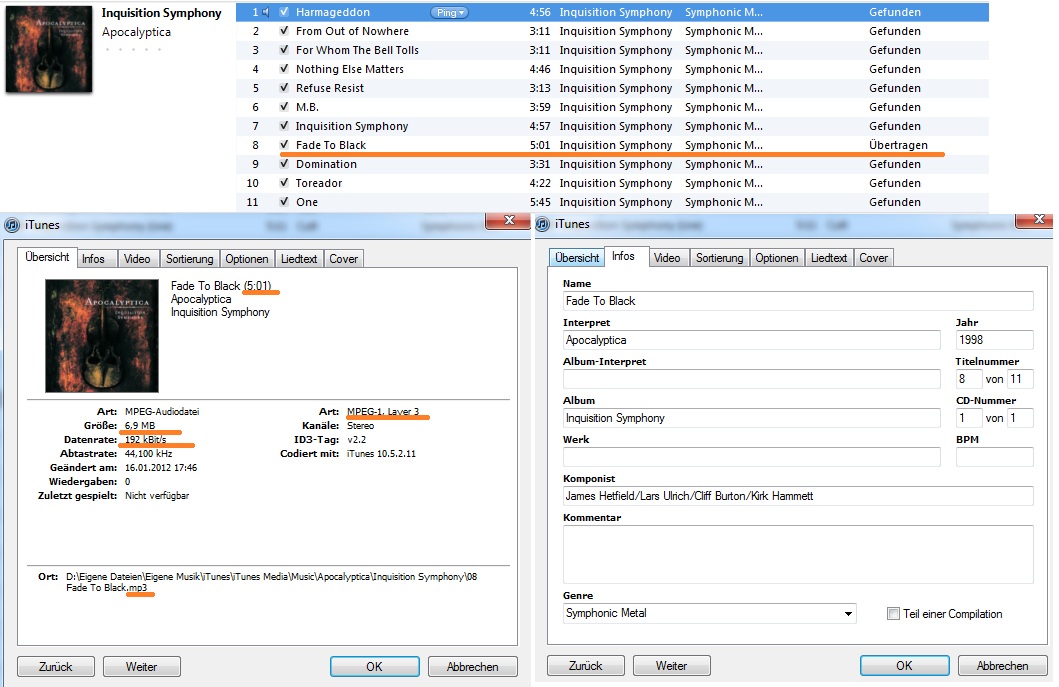Select the Toreador track row
The width and height of the screenshot is (1059, 687).
612,182
